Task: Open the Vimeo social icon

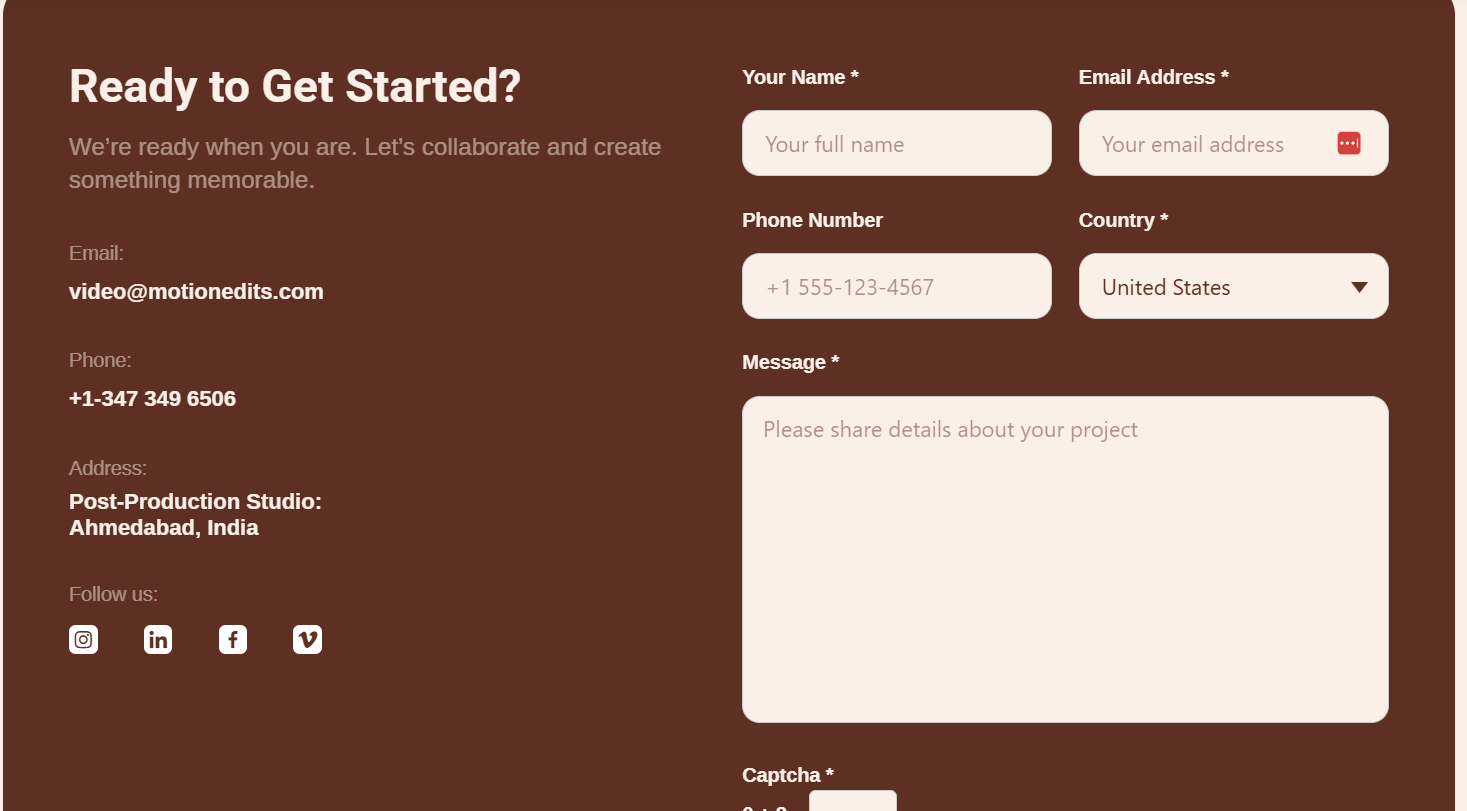Action: [x=308, y=640]
